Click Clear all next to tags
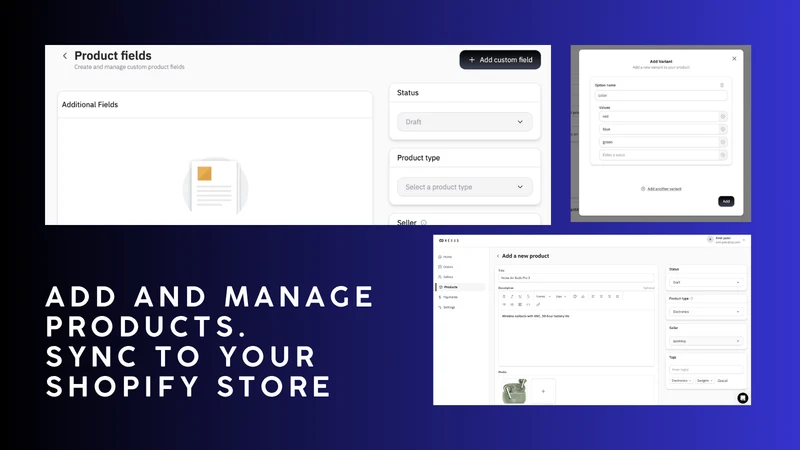Screen dimensions: 800x450 tap(722, 381)
